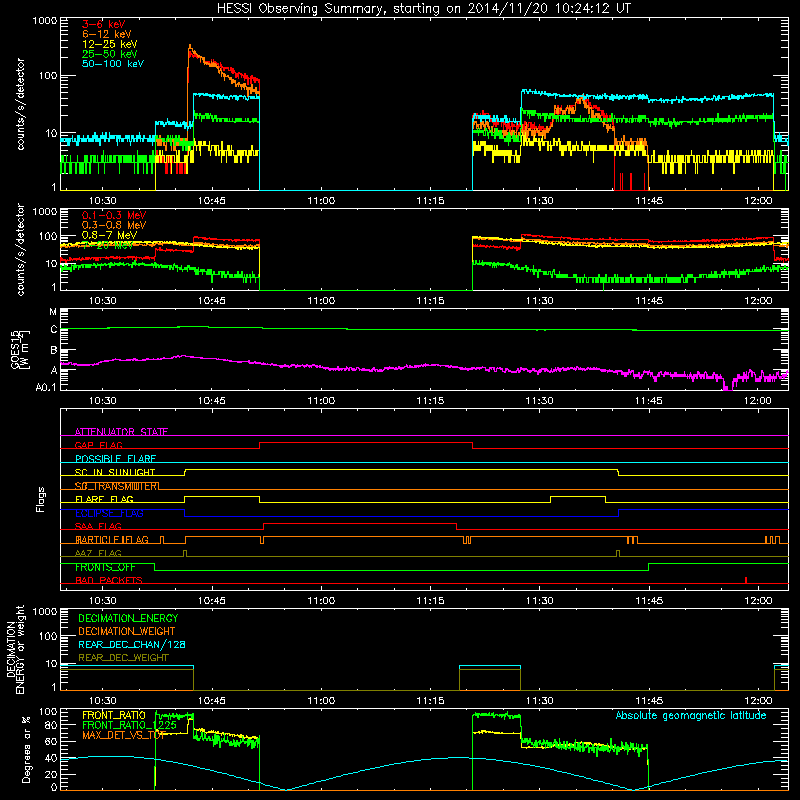Click the PARTICLE_FLAG label
This screenshot has width=800, height=800.
(x=112, y=539)
